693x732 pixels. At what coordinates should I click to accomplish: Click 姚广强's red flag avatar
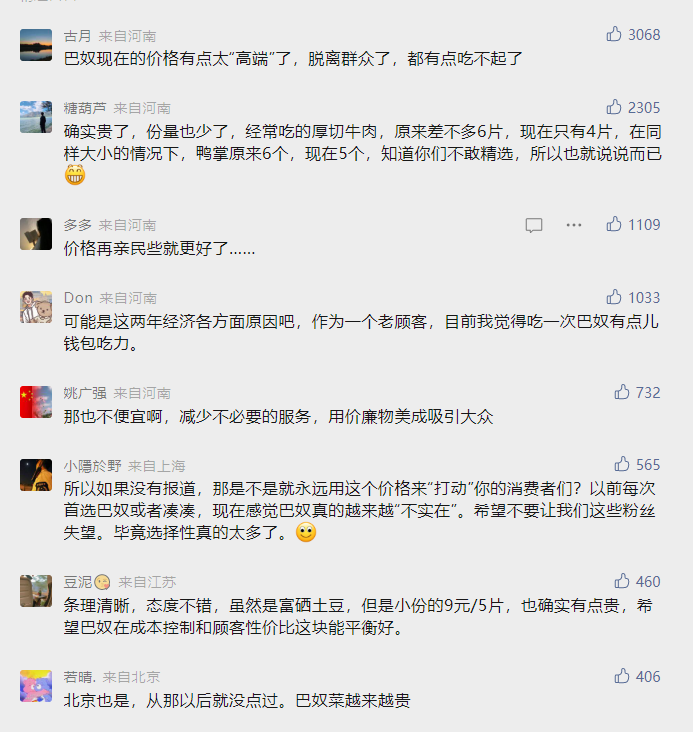pos(36,402)
